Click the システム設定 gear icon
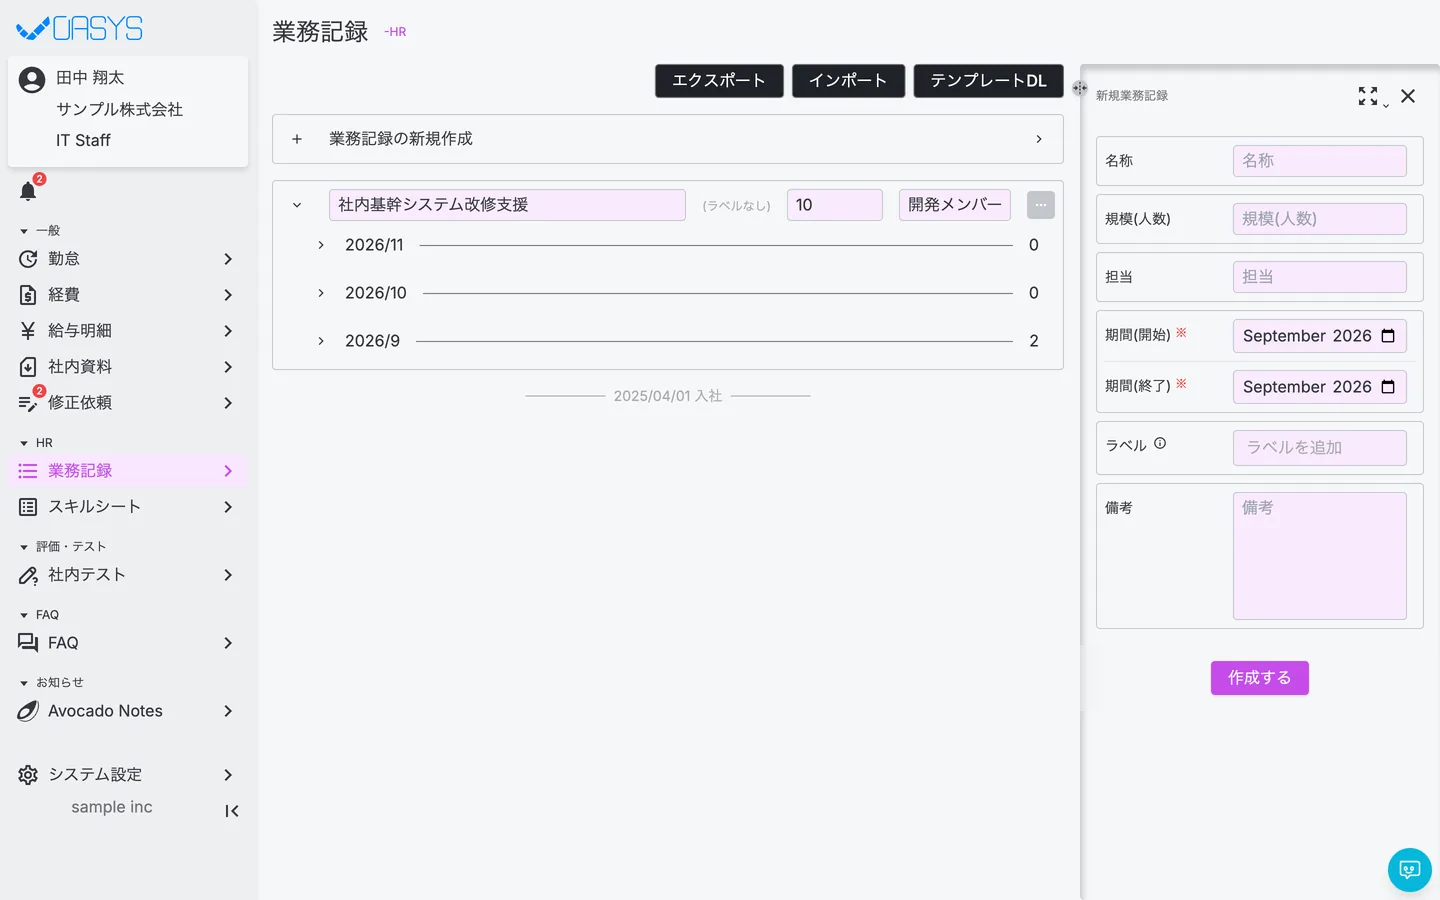Viewport: 1440px width, 900px height. (x=28, y=775)
